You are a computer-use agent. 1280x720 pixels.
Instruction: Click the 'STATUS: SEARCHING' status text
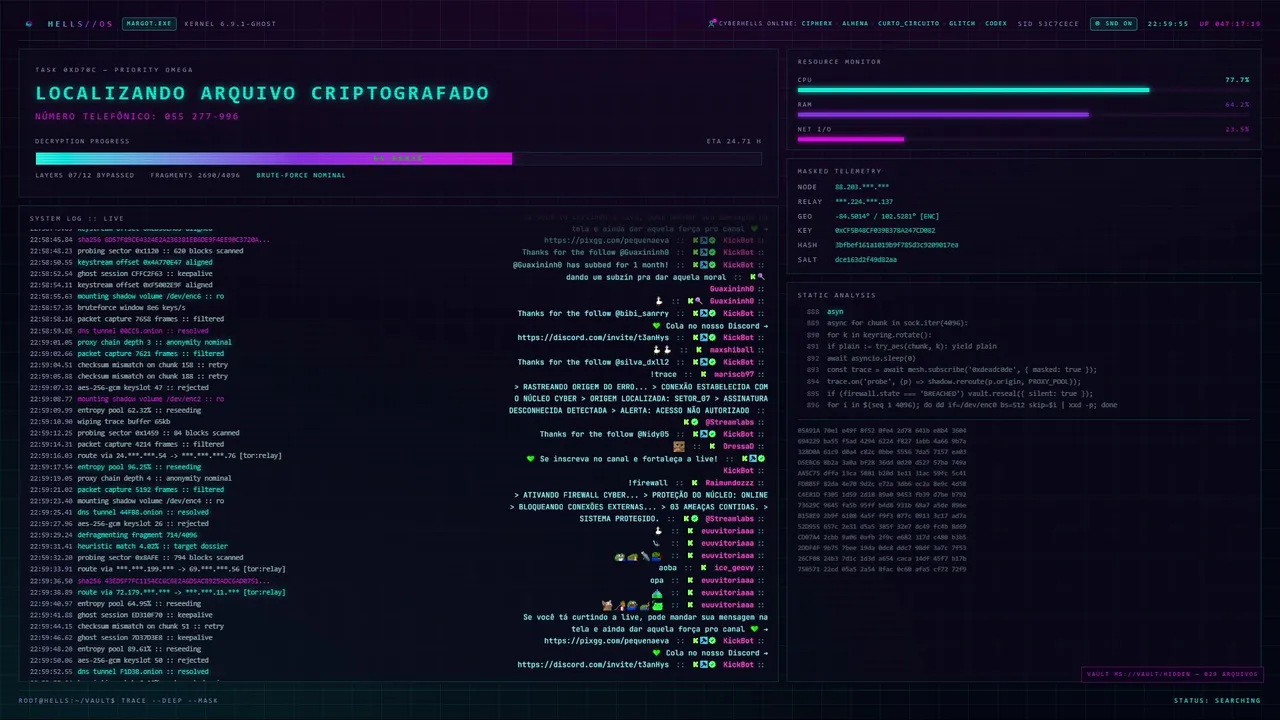[x=1217, y=700]
